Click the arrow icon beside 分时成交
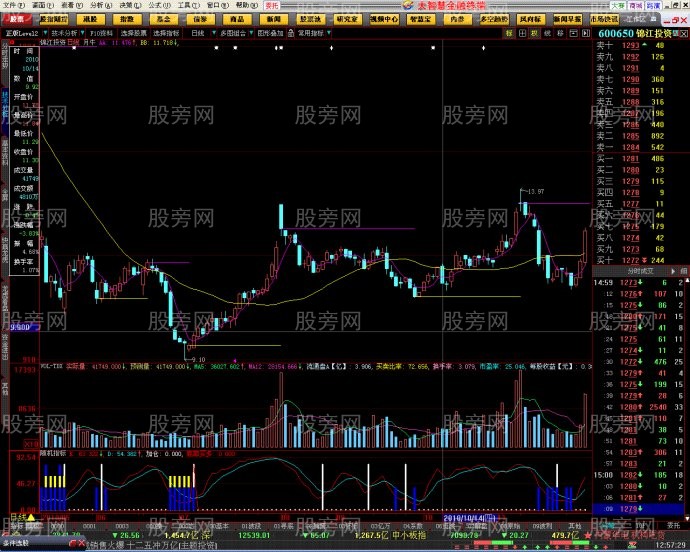Screen dimensions: 690x552 pyautogui.click(x=673, y=271)
